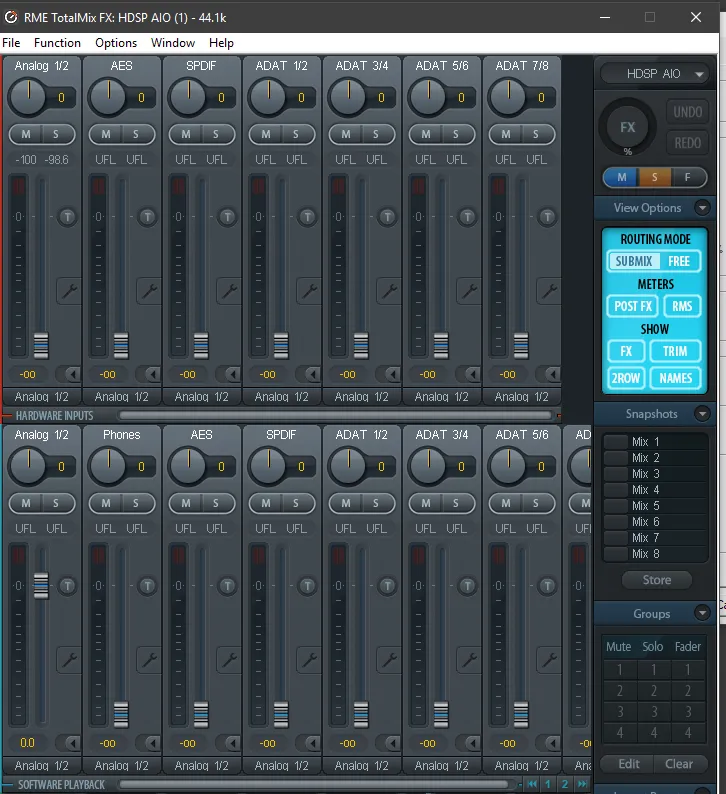Toggle RMS meters option

point(682,306)
